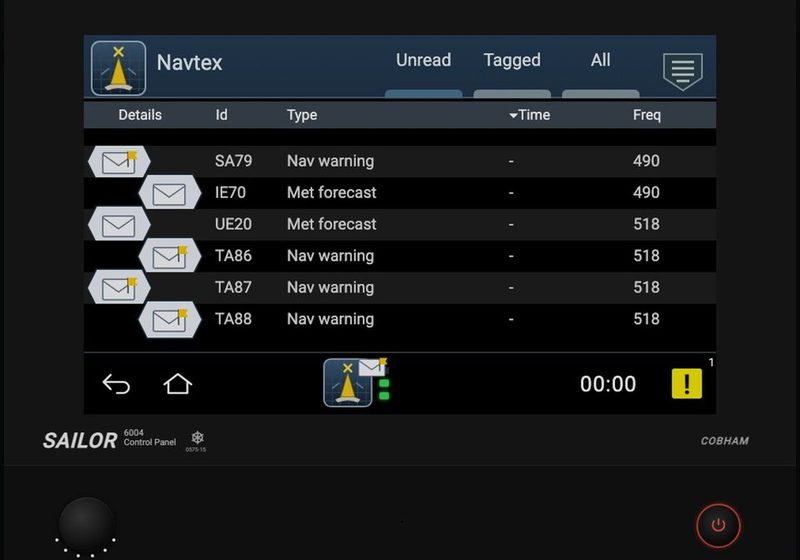Click Nav warning type in SA79 row
Image resolution: width=800 pixels, height=560 pixels.
coord(330,162)
